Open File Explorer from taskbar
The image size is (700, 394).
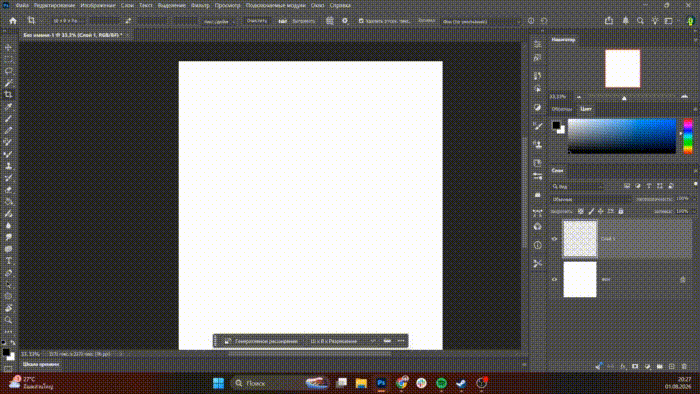click(x=361, y=383)
